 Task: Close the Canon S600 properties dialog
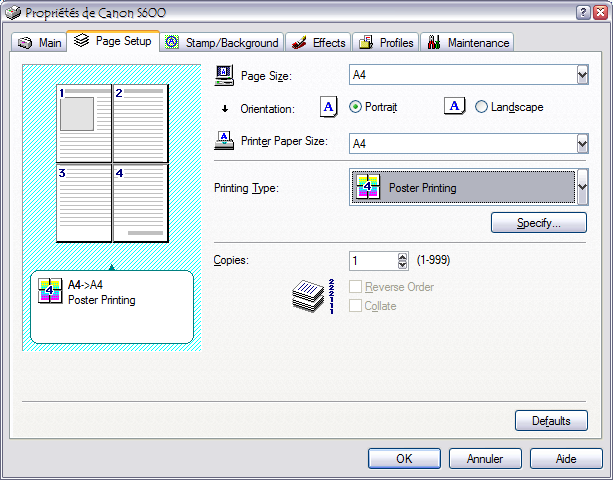(x=600, y=13)
